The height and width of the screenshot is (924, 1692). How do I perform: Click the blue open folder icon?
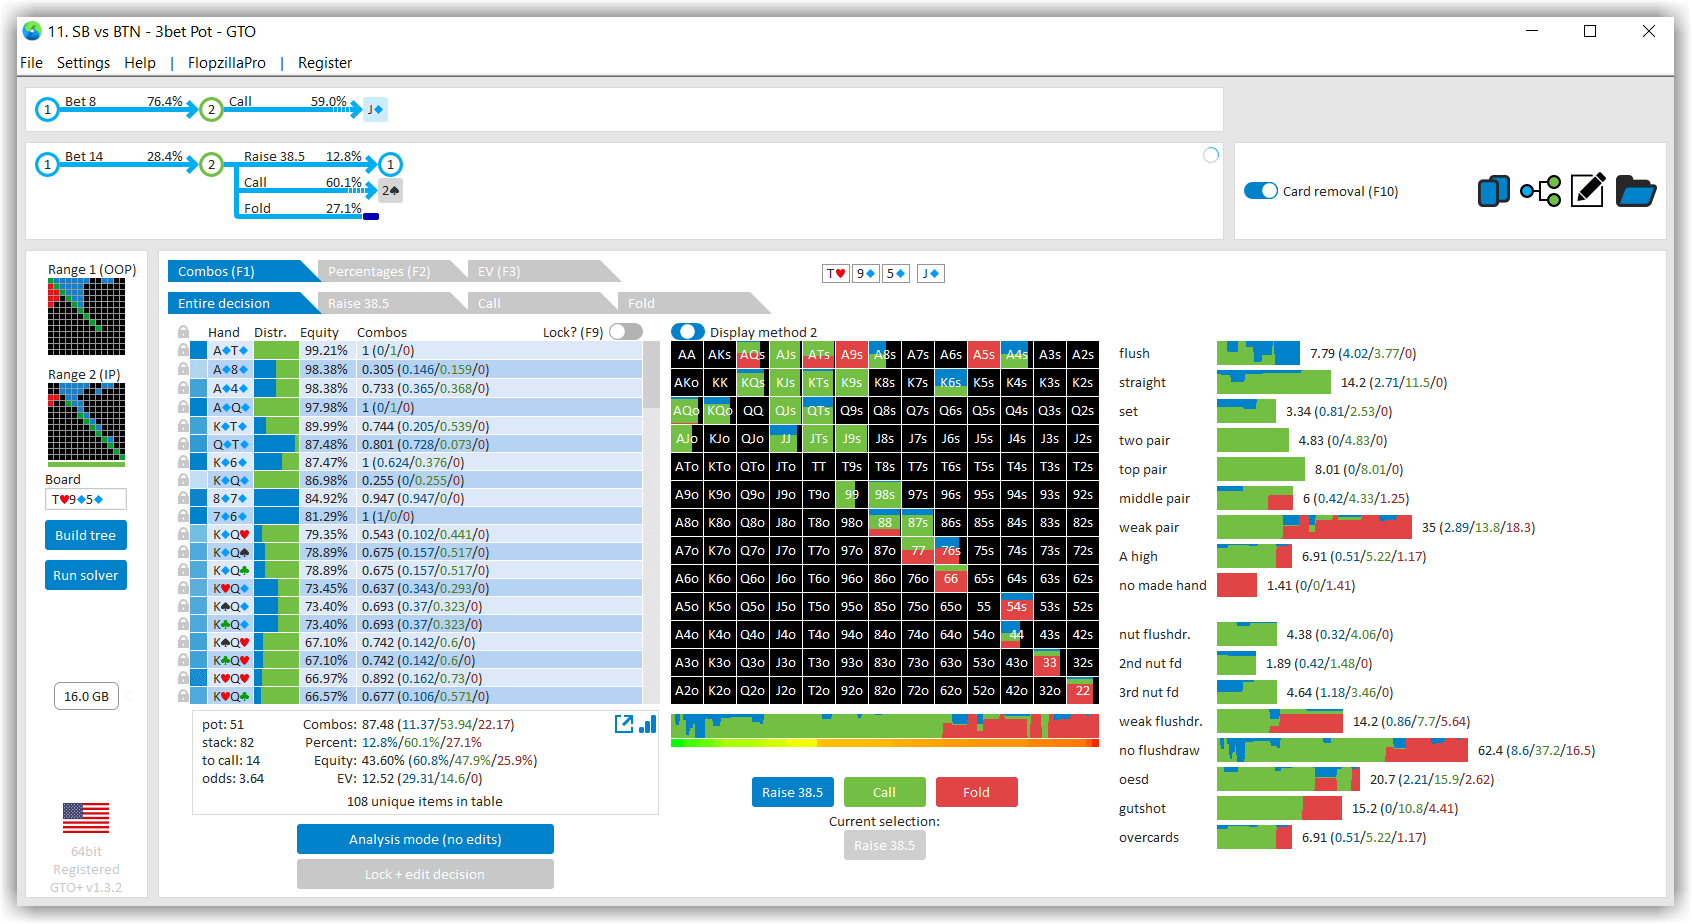tap(1636, 190)
